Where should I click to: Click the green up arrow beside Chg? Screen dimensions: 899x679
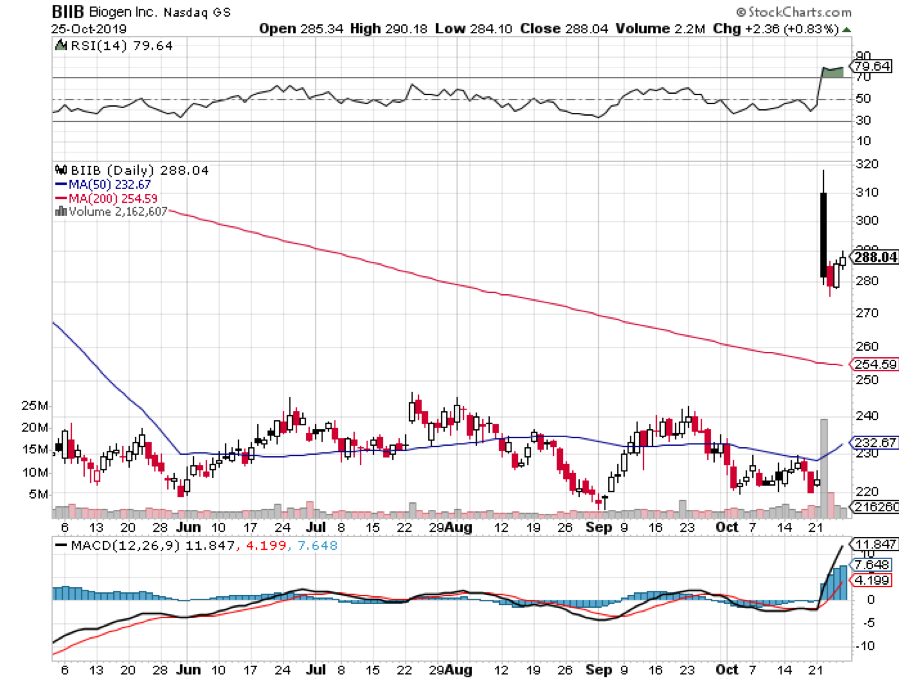click(x=845, y=28)
